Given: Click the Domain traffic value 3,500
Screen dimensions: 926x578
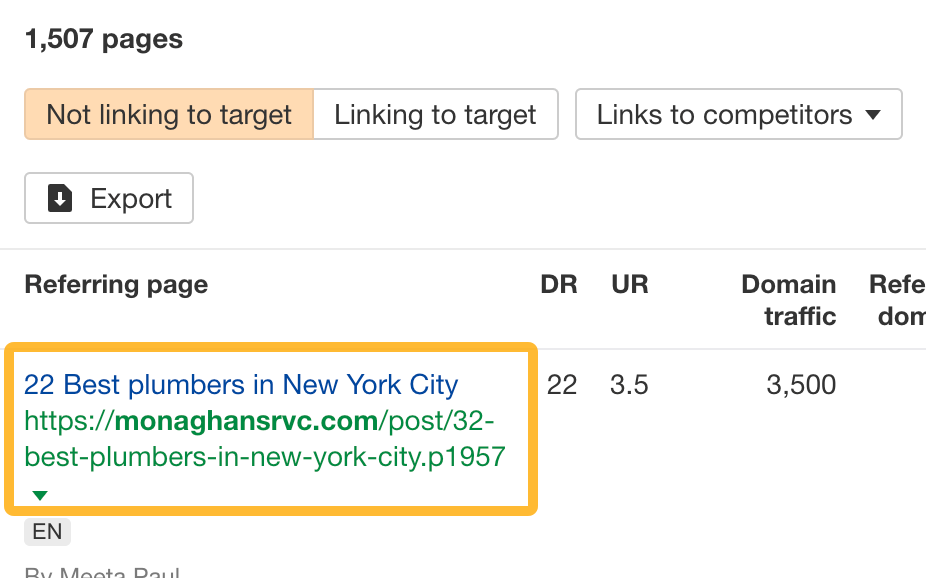Looking at the screenshot, I should point(801,384).
